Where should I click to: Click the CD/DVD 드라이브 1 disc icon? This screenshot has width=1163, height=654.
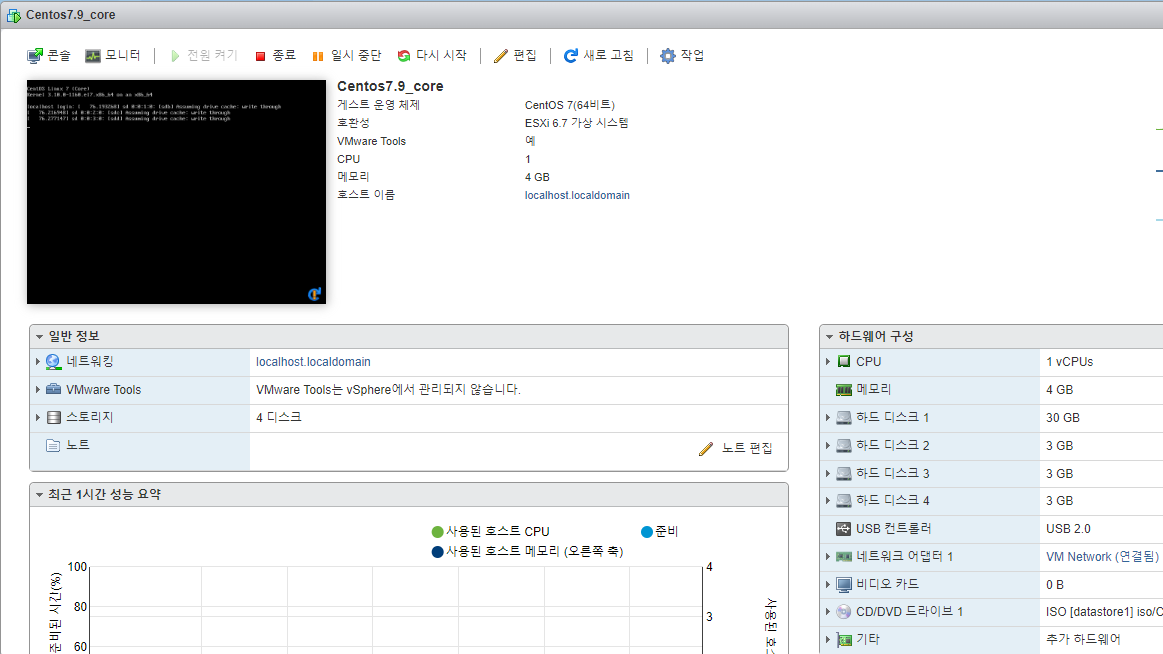click(844, 612)
